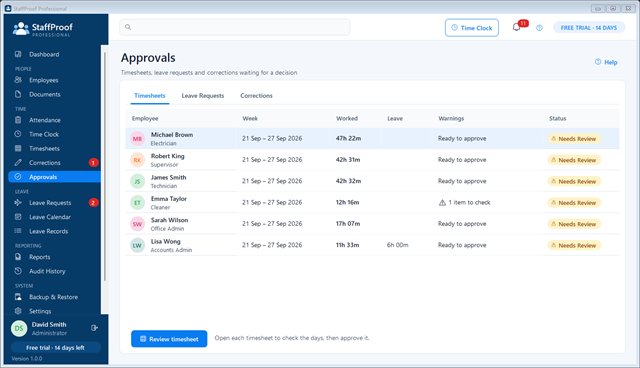Click the sidebar vertical scrollbar
Image resolution: width=640 pixels, height=368 pixels.
(x=105, y=166)
